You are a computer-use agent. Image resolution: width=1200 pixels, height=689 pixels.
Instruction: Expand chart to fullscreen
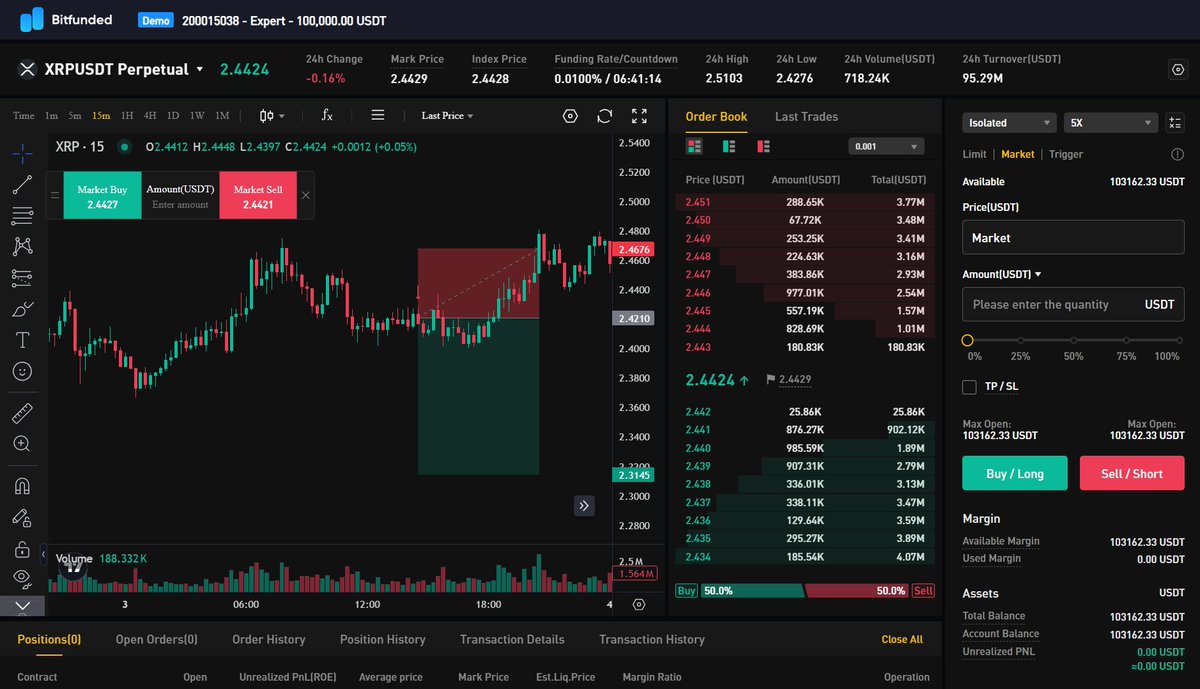(640, 116)
